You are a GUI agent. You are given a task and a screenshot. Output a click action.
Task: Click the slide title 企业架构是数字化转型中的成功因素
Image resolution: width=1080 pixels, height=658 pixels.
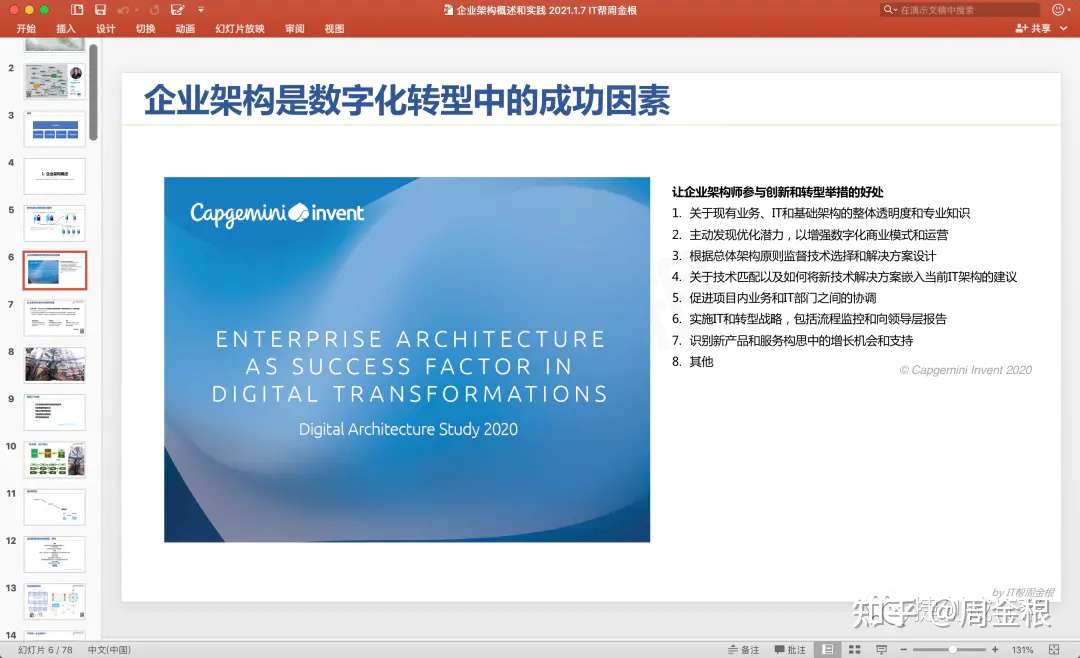(x=406, y=101)
